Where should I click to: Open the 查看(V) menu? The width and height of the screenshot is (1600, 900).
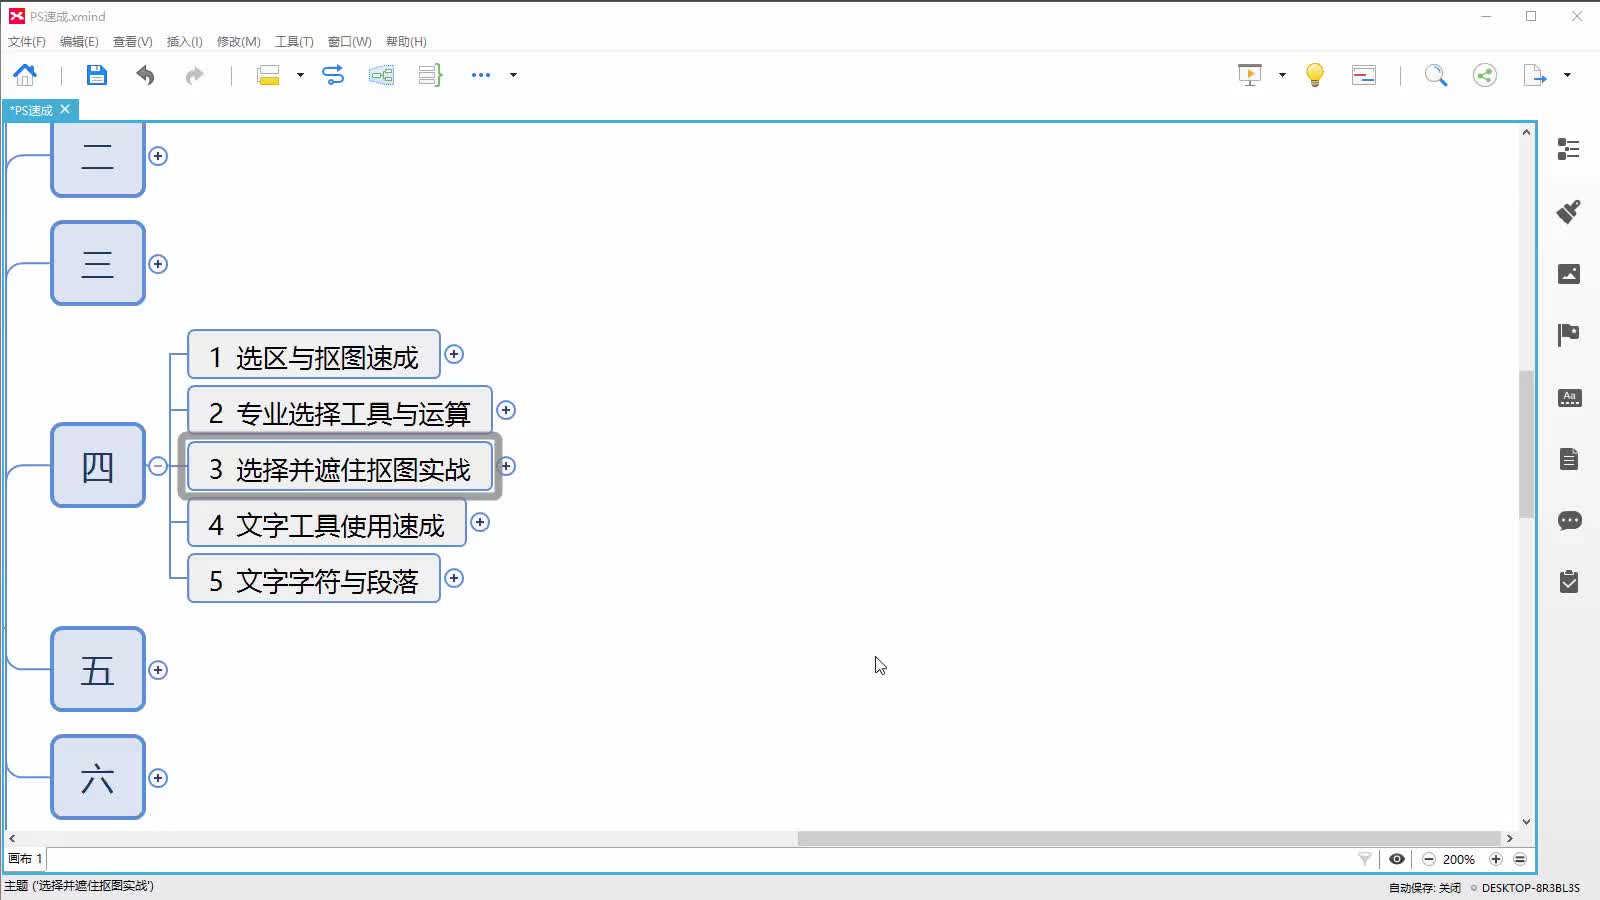132,42
